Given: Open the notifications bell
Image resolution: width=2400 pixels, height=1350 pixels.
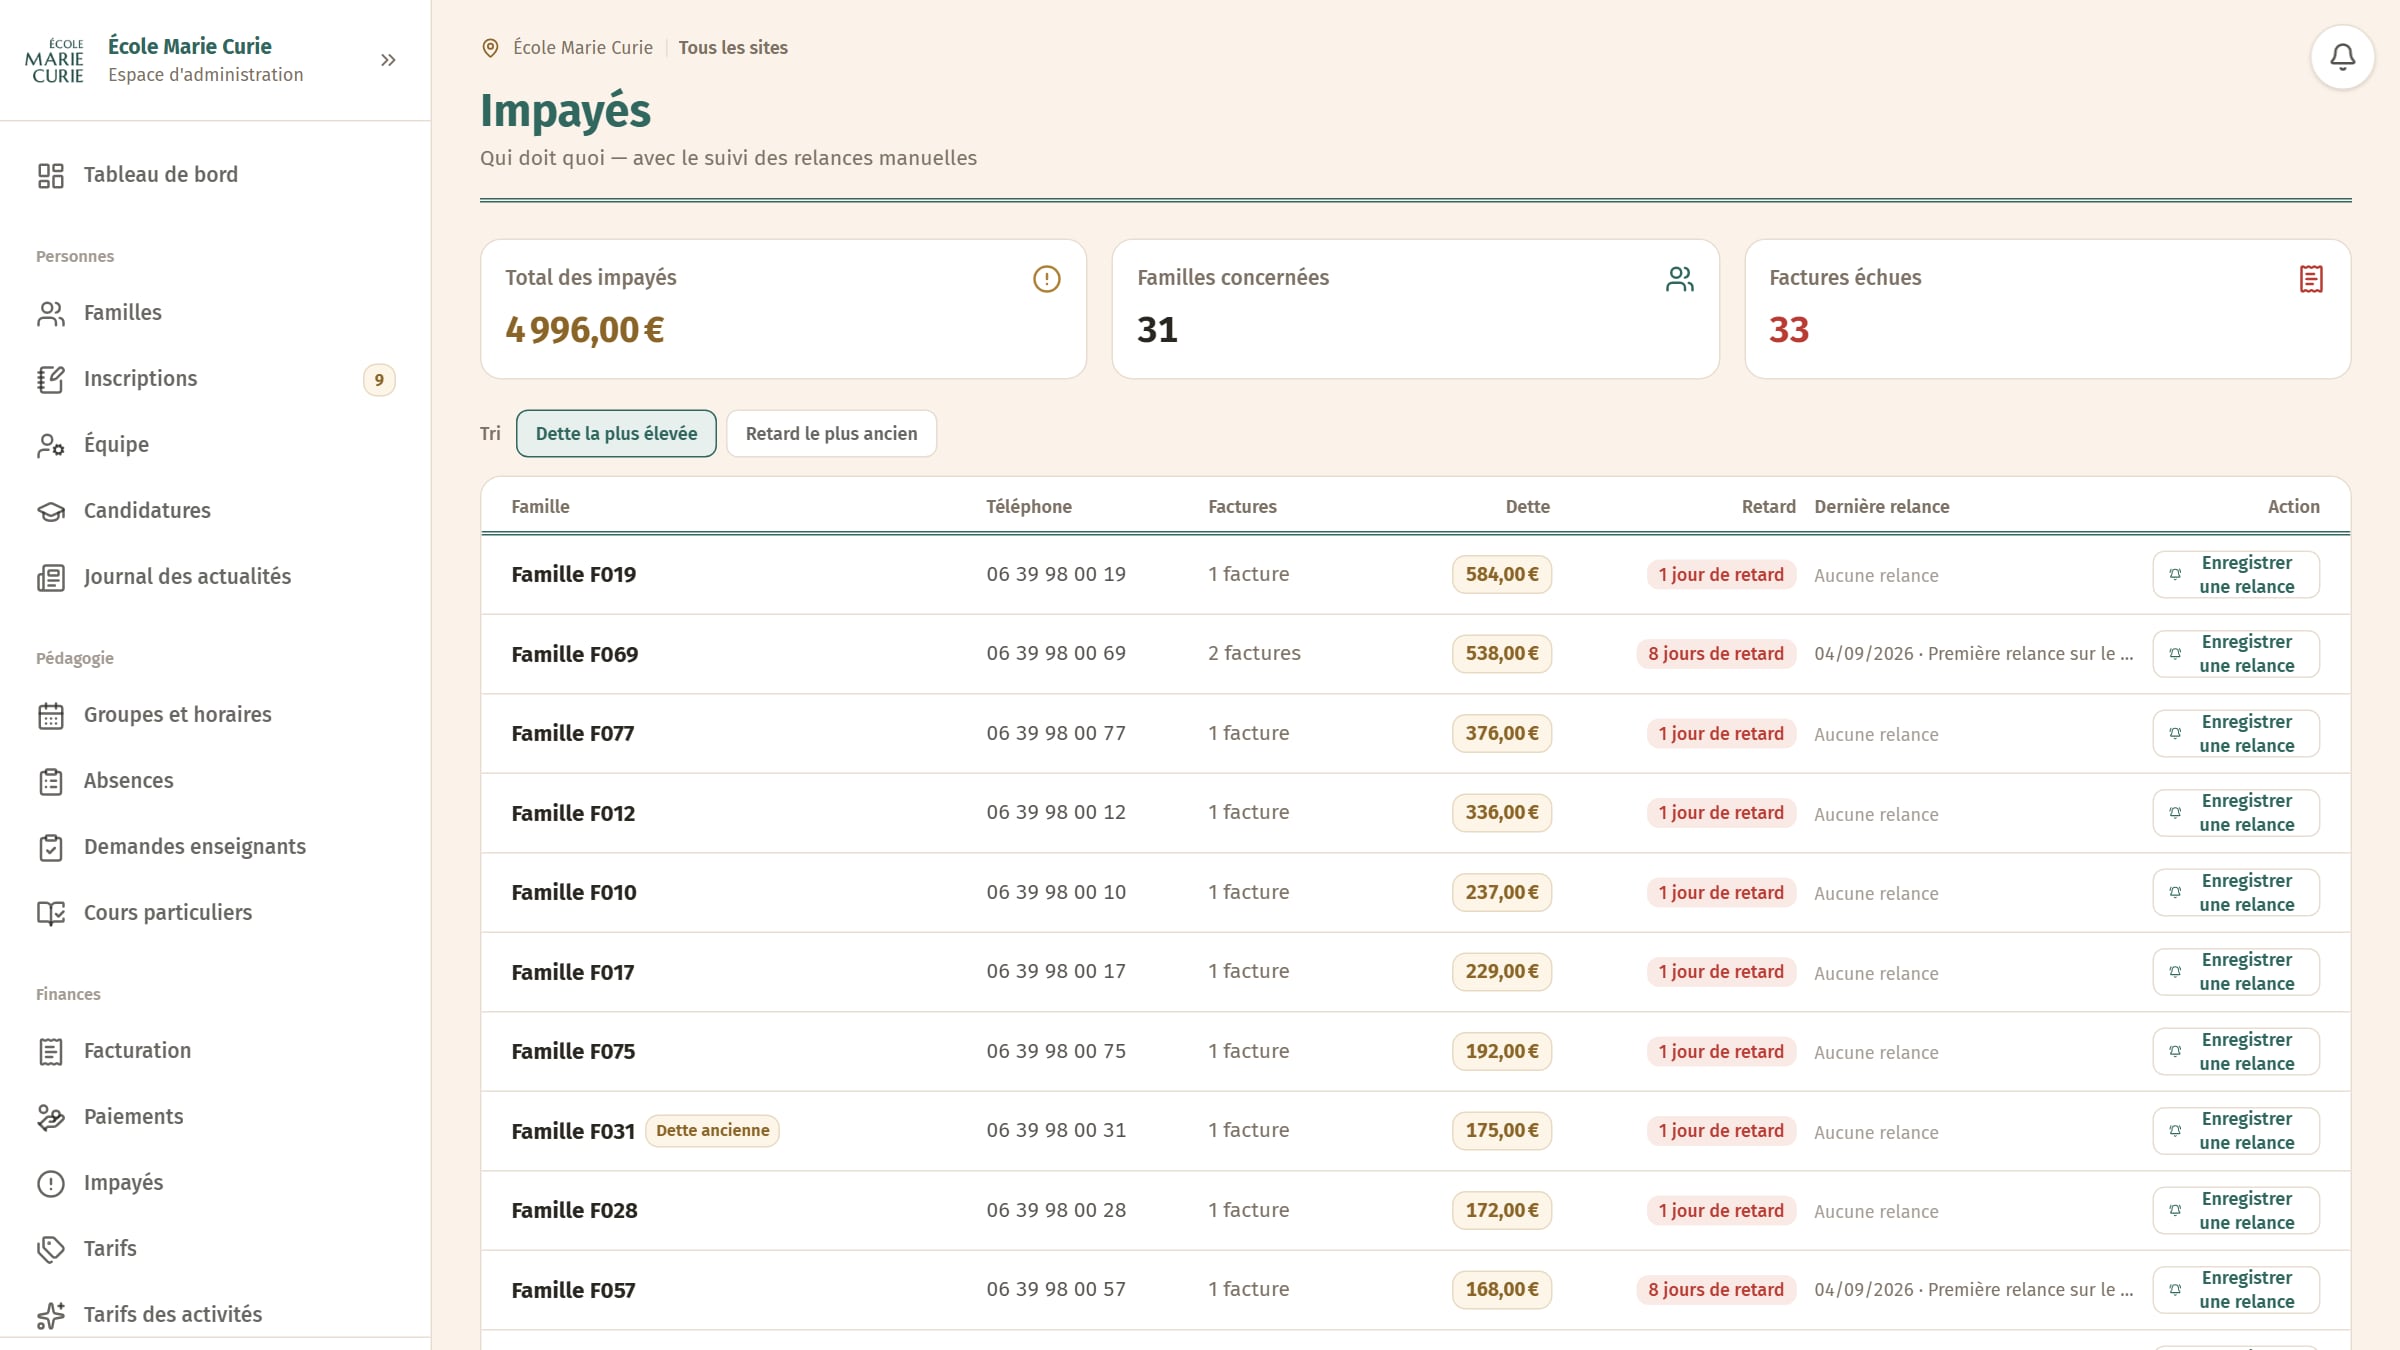Looking at the screenshot, I should pyautogui.click(x=2342, y=57).
